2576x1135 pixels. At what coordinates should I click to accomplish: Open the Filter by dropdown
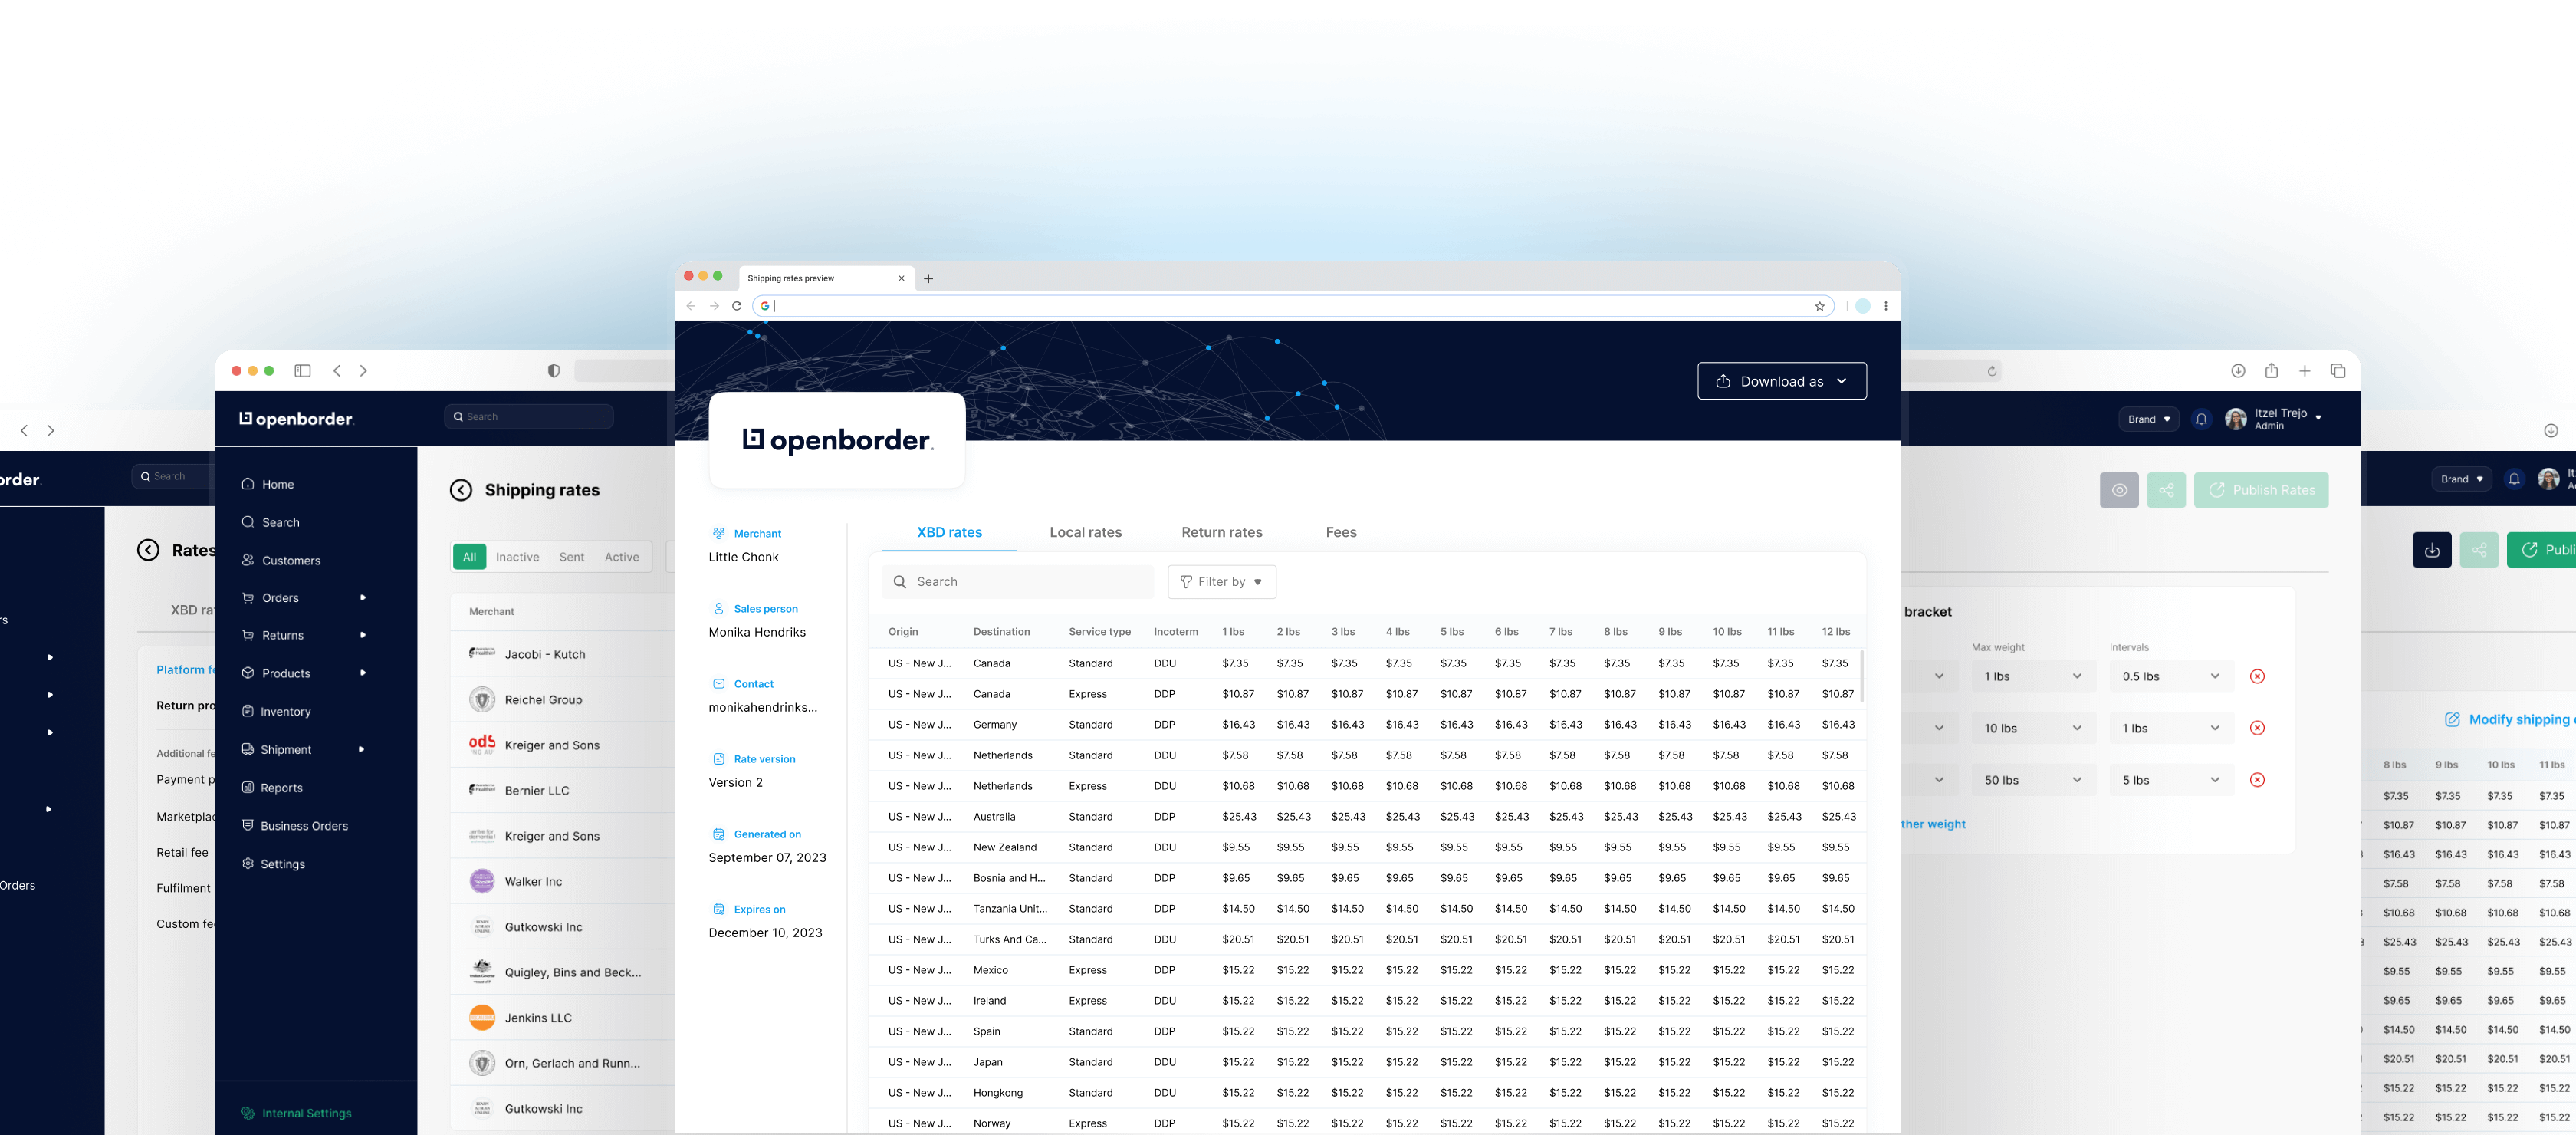coord(1221,582)
